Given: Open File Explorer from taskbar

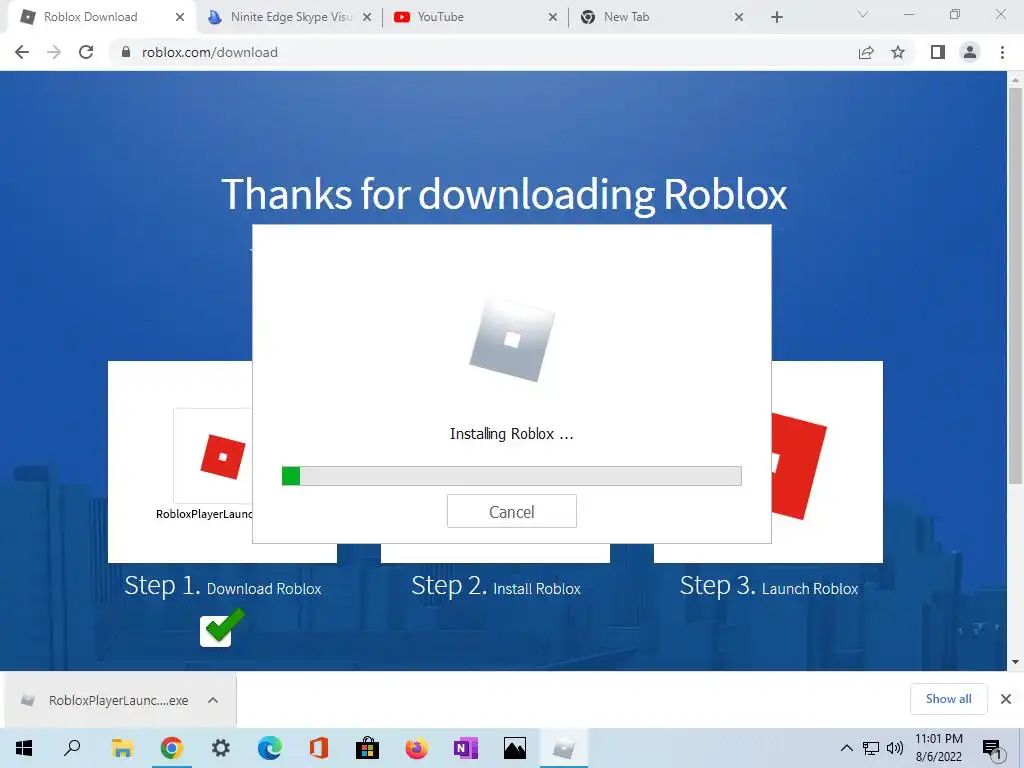Looking at the screenshot, I should pyautogui.click(x=122, y=748).
